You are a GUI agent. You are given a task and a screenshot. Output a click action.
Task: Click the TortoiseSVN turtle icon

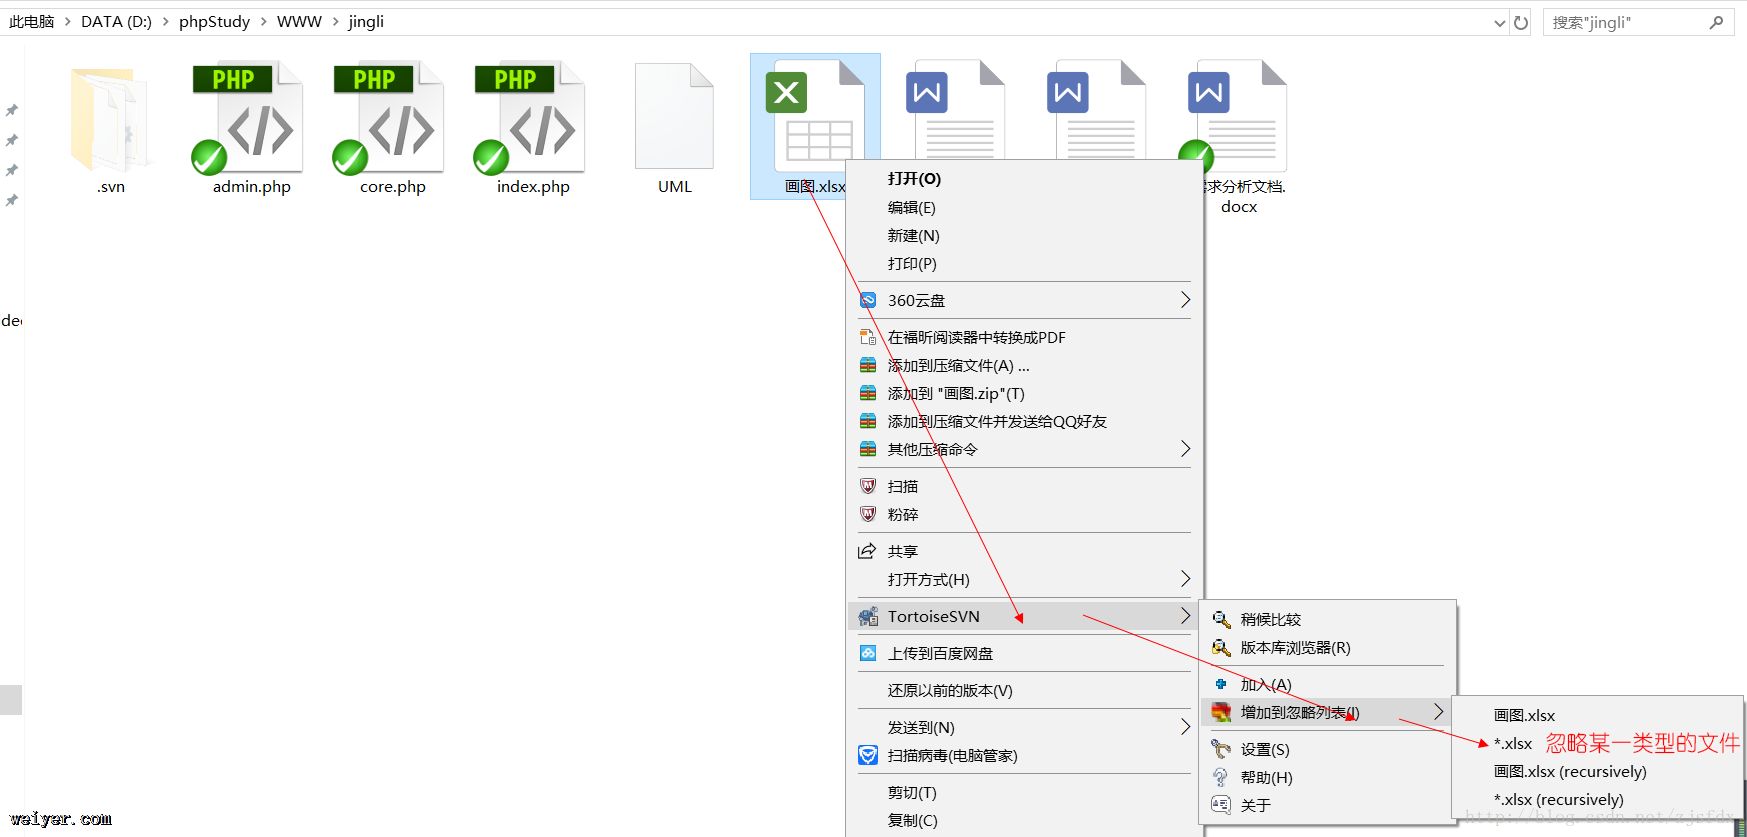click(868, 616)
